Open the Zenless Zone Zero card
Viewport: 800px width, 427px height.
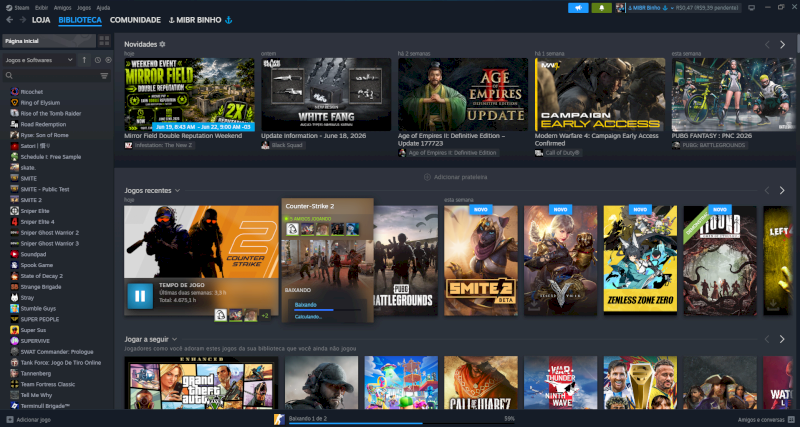click(640, 260)
